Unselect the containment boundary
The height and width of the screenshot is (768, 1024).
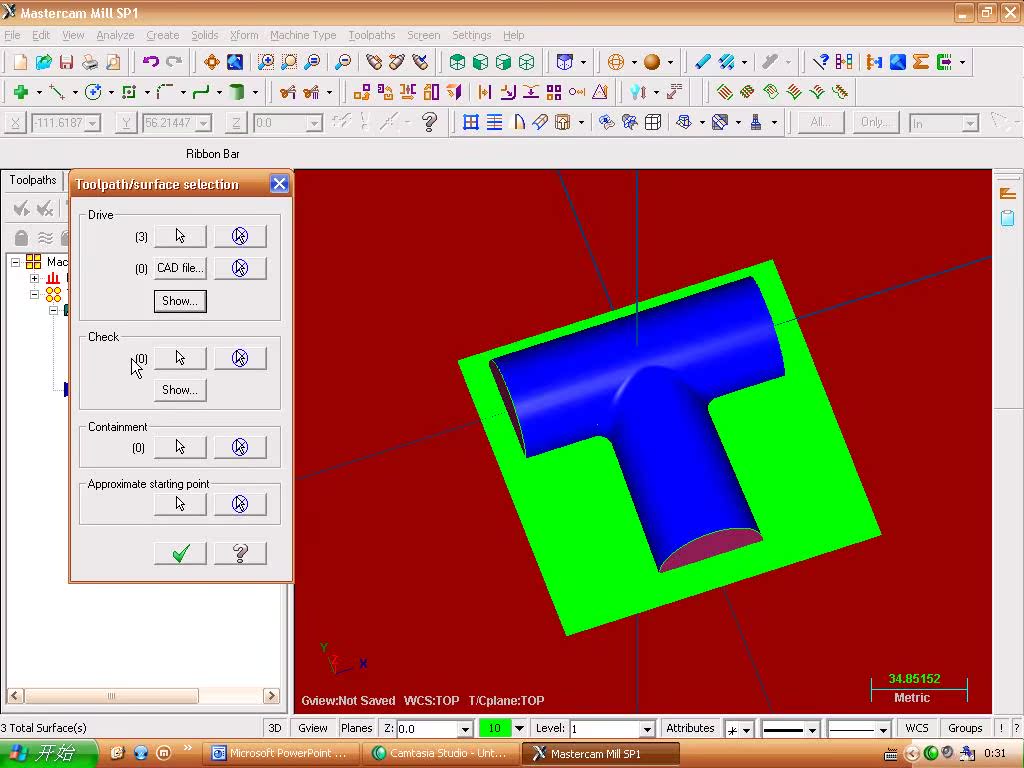click(240, 447)
